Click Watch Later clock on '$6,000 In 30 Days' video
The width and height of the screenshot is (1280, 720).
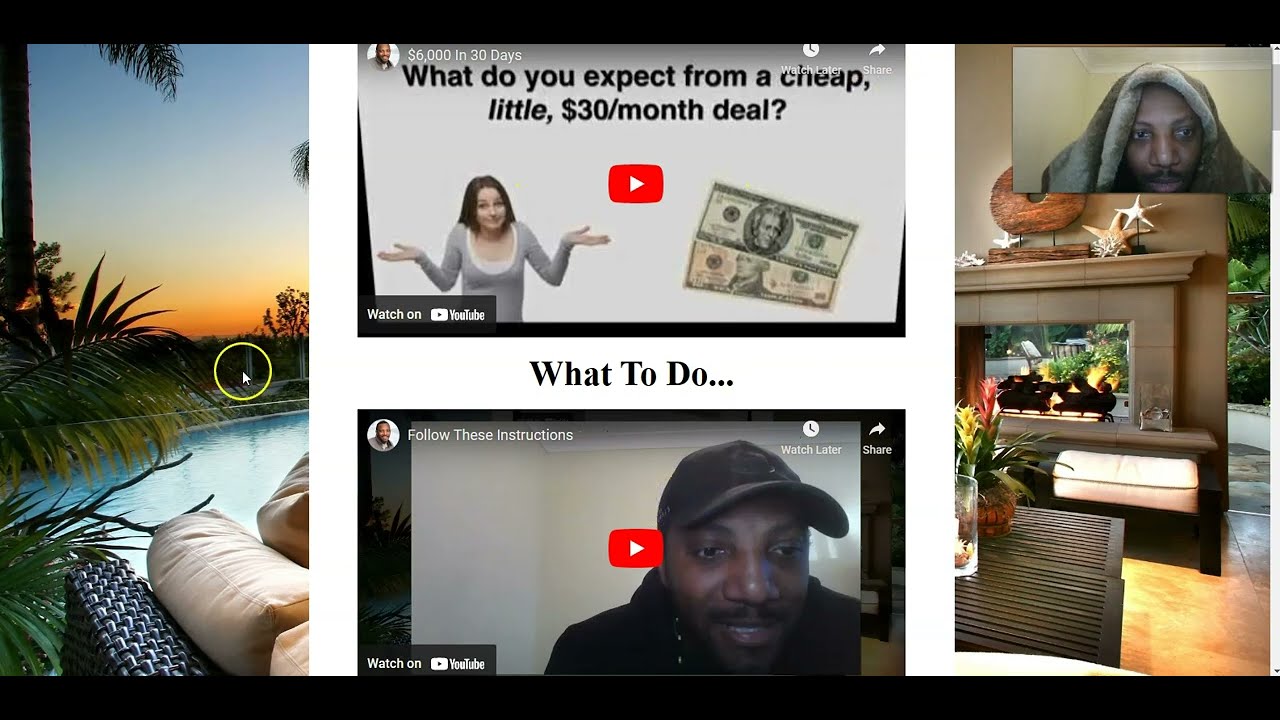click(811, 52)
